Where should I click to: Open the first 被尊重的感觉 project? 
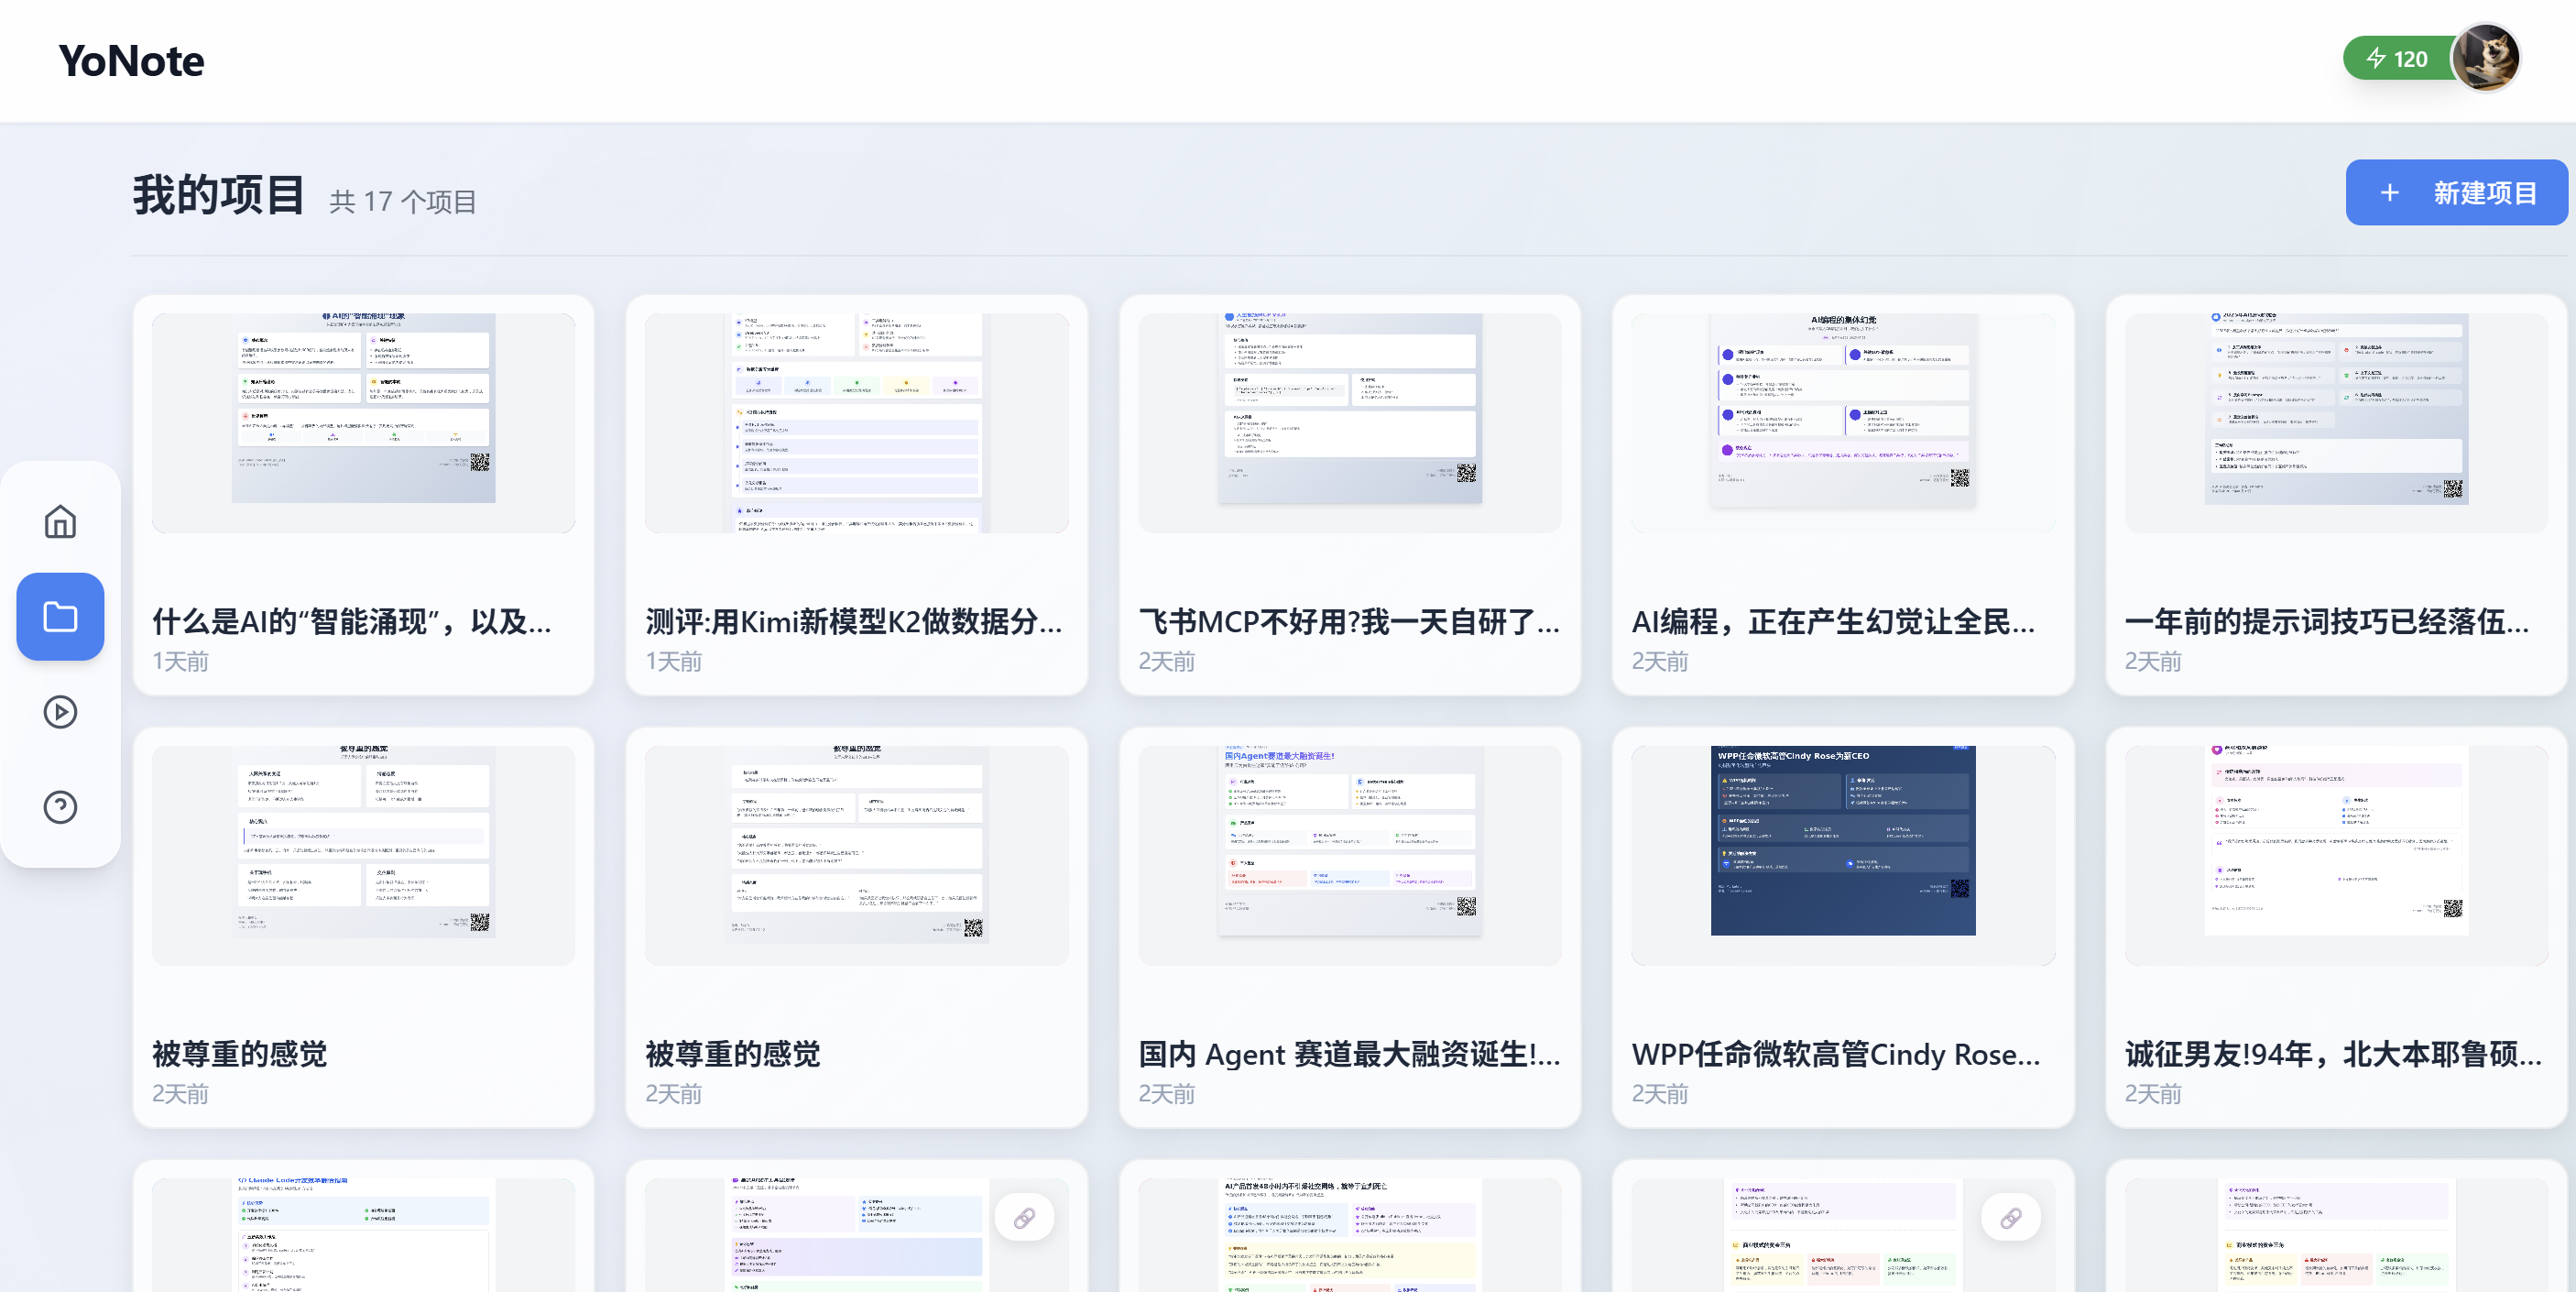click(240, 1053)
